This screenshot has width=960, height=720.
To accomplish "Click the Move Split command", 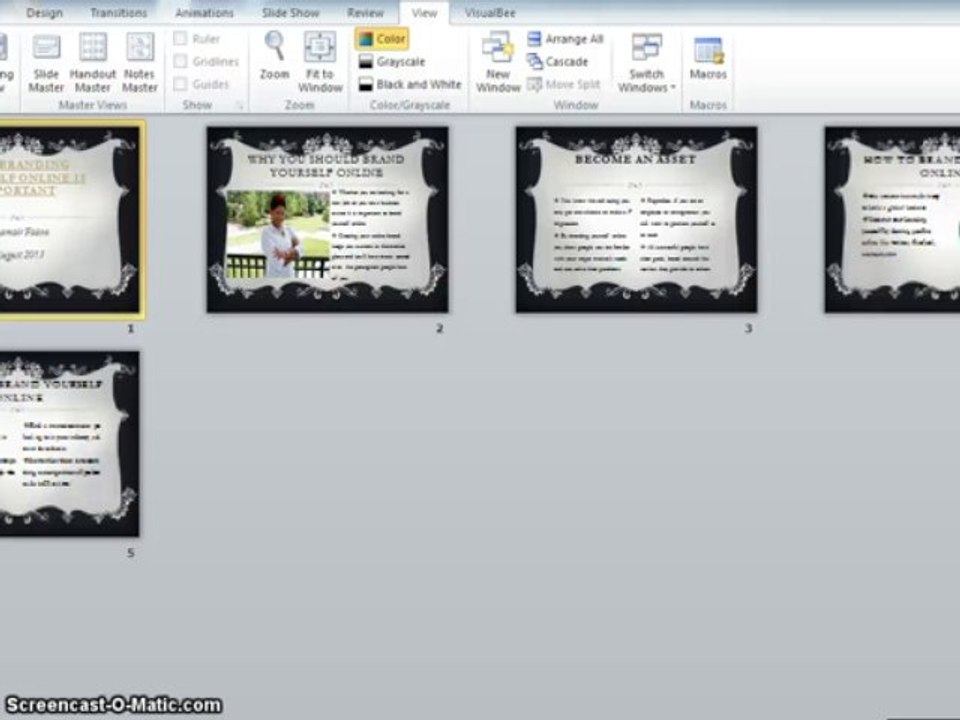I will coord(563,84).
